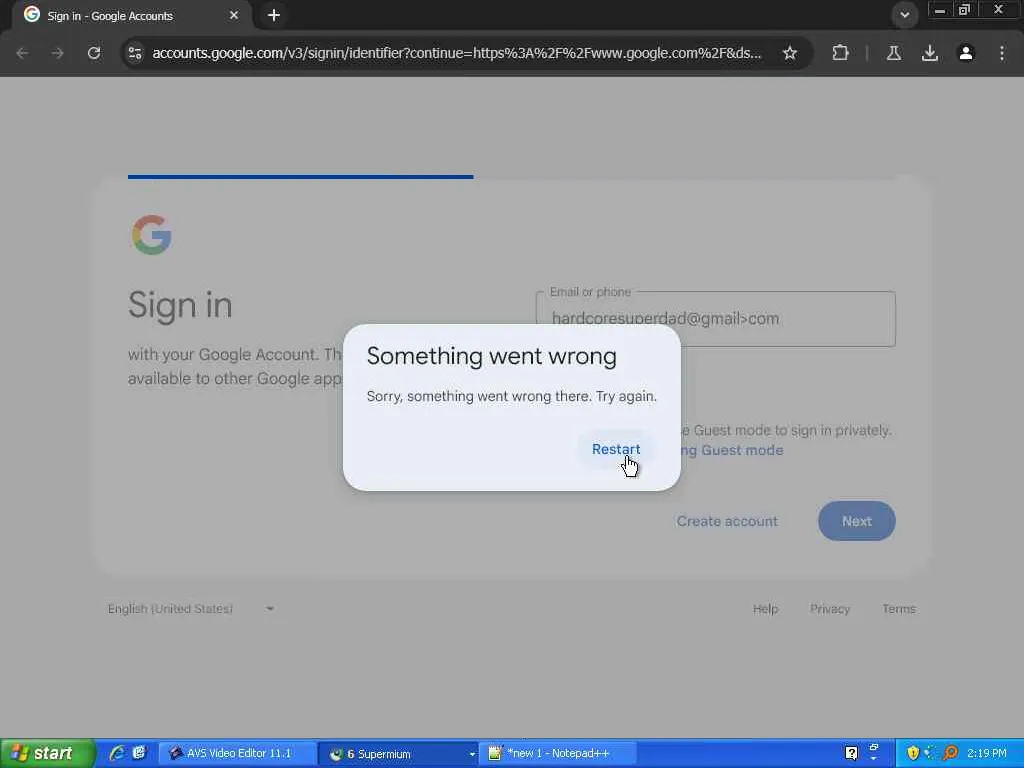Click the small tray icon beside the shield

tap(931, 754)
